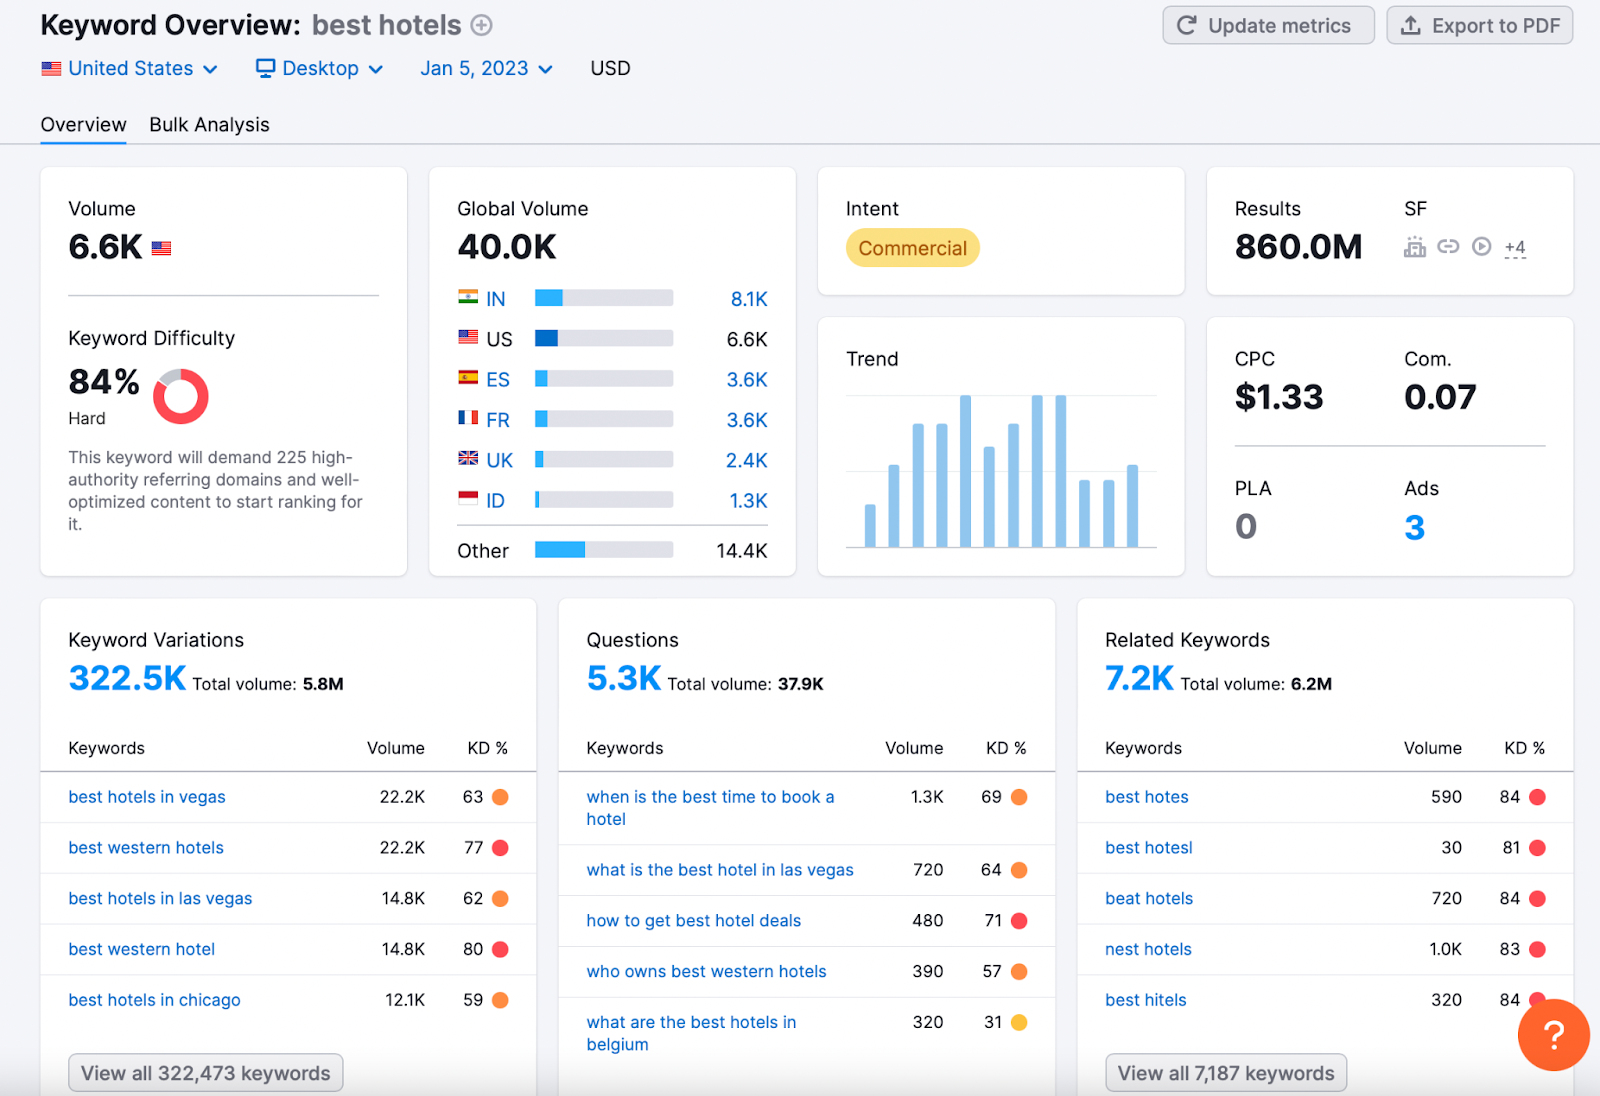Click the Update metrics button
Viewport: 1600px width, 1096px height.
[1268, 26]
